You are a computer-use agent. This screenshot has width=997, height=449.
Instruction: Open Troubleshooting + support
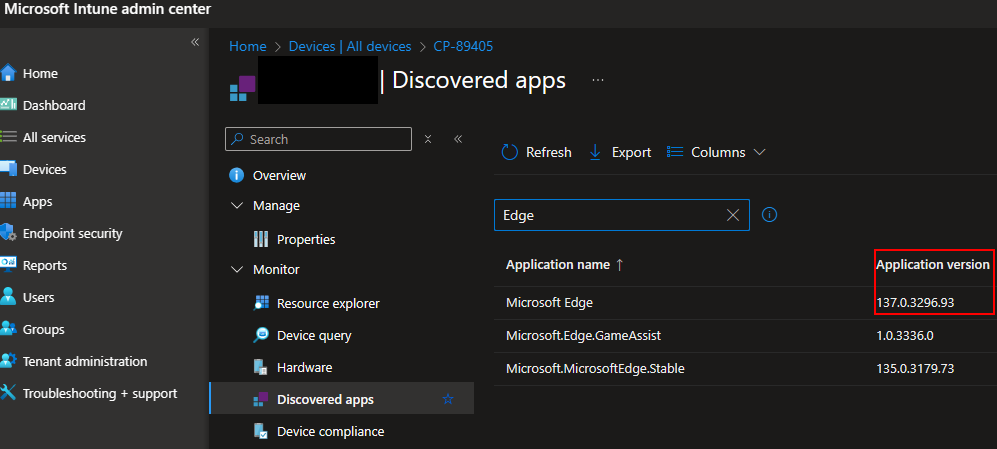coord(100,392)
